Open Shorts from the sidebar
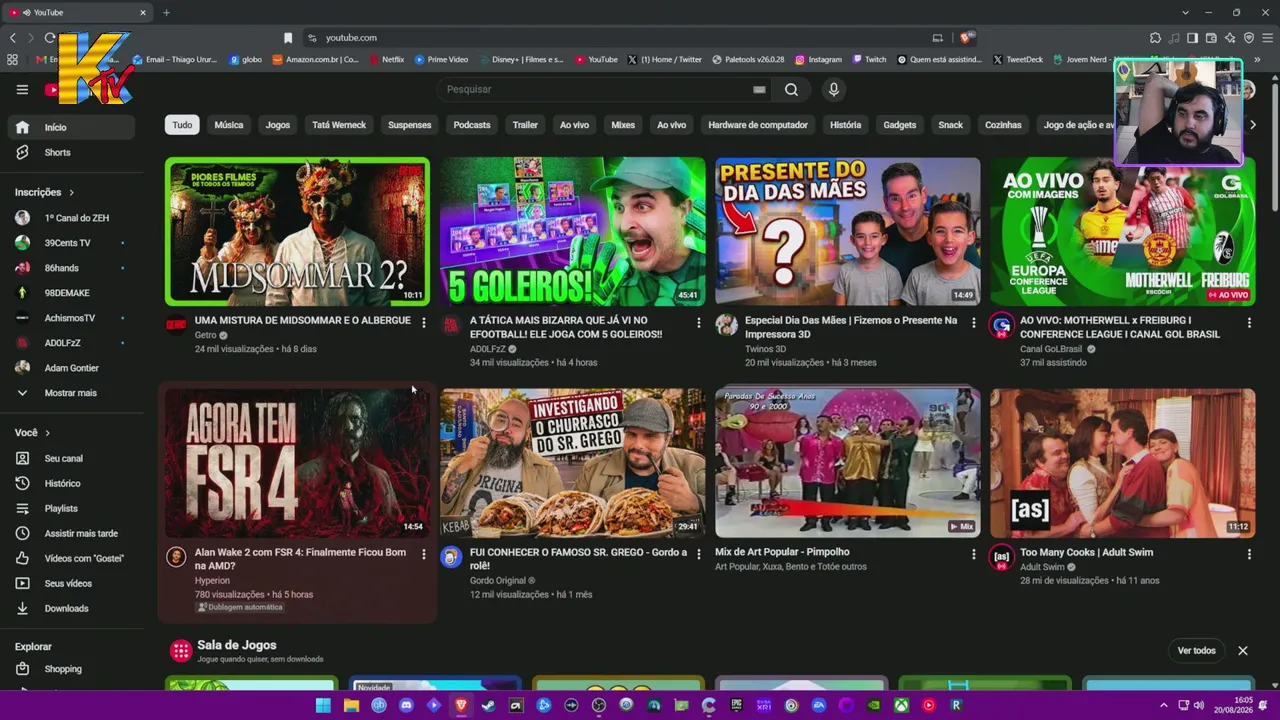The width and height of the screenshot is (1280, 720). click(x=71, y=152)
